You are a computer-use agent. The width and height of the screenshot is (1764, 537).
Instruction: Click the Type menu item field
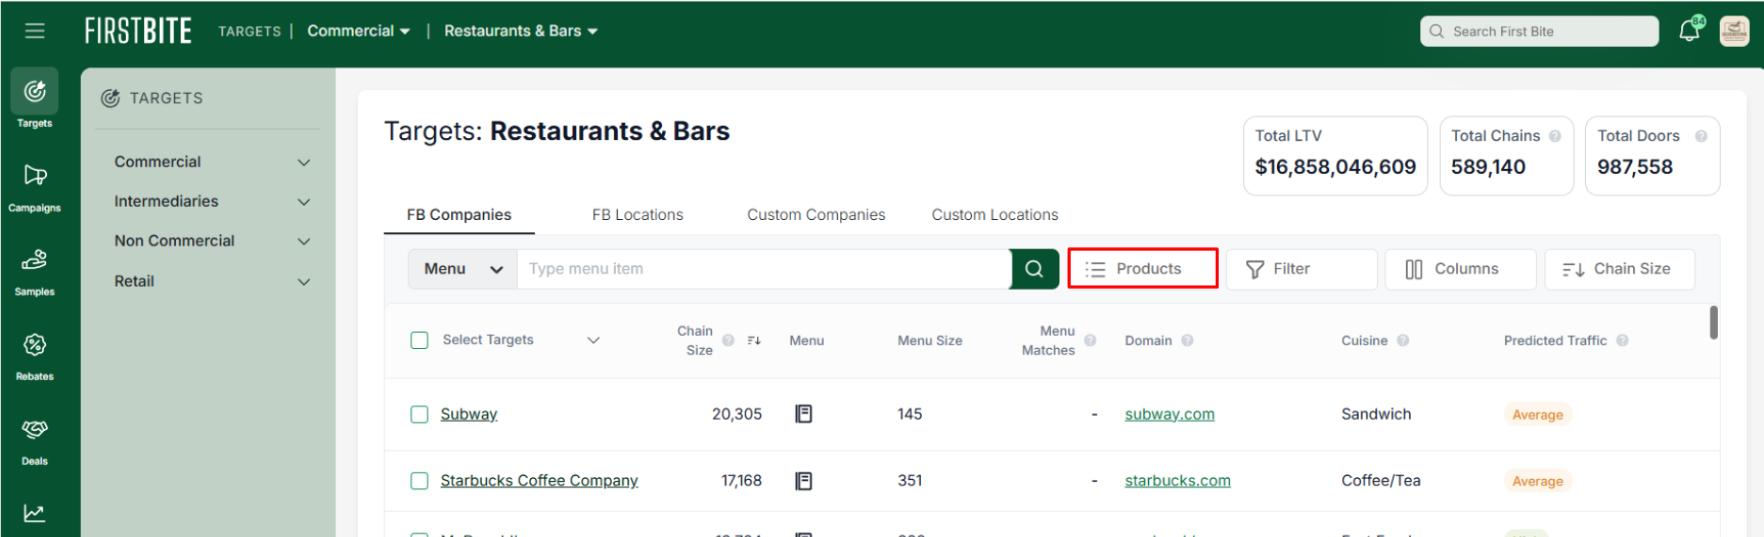[764, 269]
